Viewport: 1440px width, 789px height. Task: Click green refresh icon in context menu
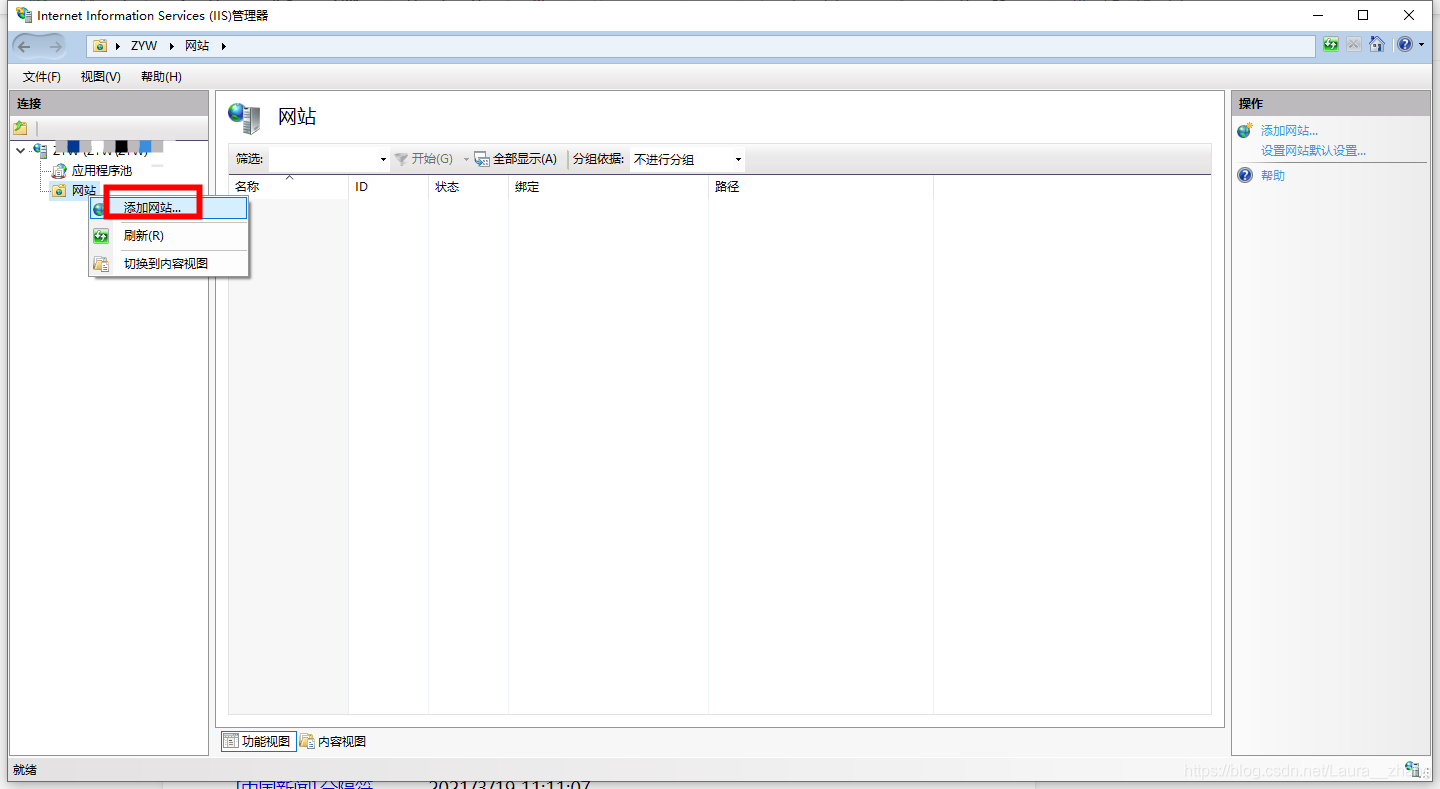click(101, 236)
